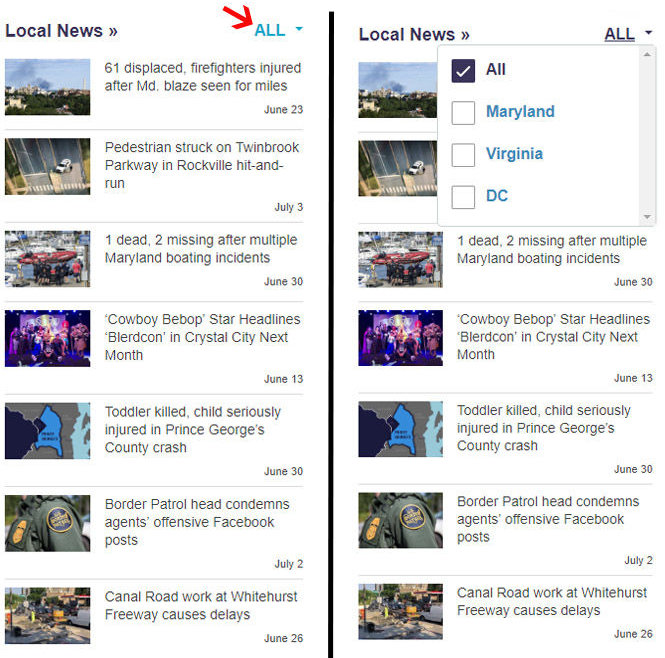Screen dimensions: 665x658
Task: Select the DC checkbox
Action: pos(463,196)
